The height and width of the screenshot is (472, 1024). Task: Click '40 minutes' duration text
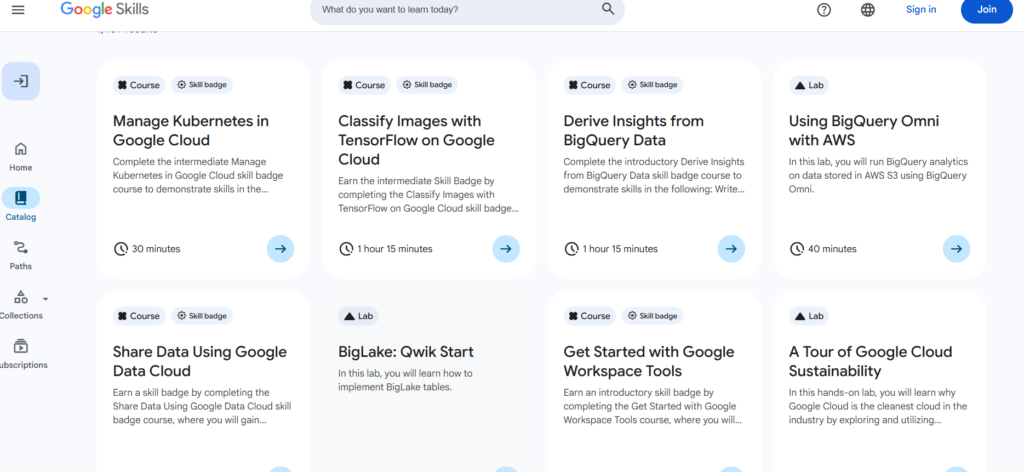pyautogui.click(x=832, y=249)
